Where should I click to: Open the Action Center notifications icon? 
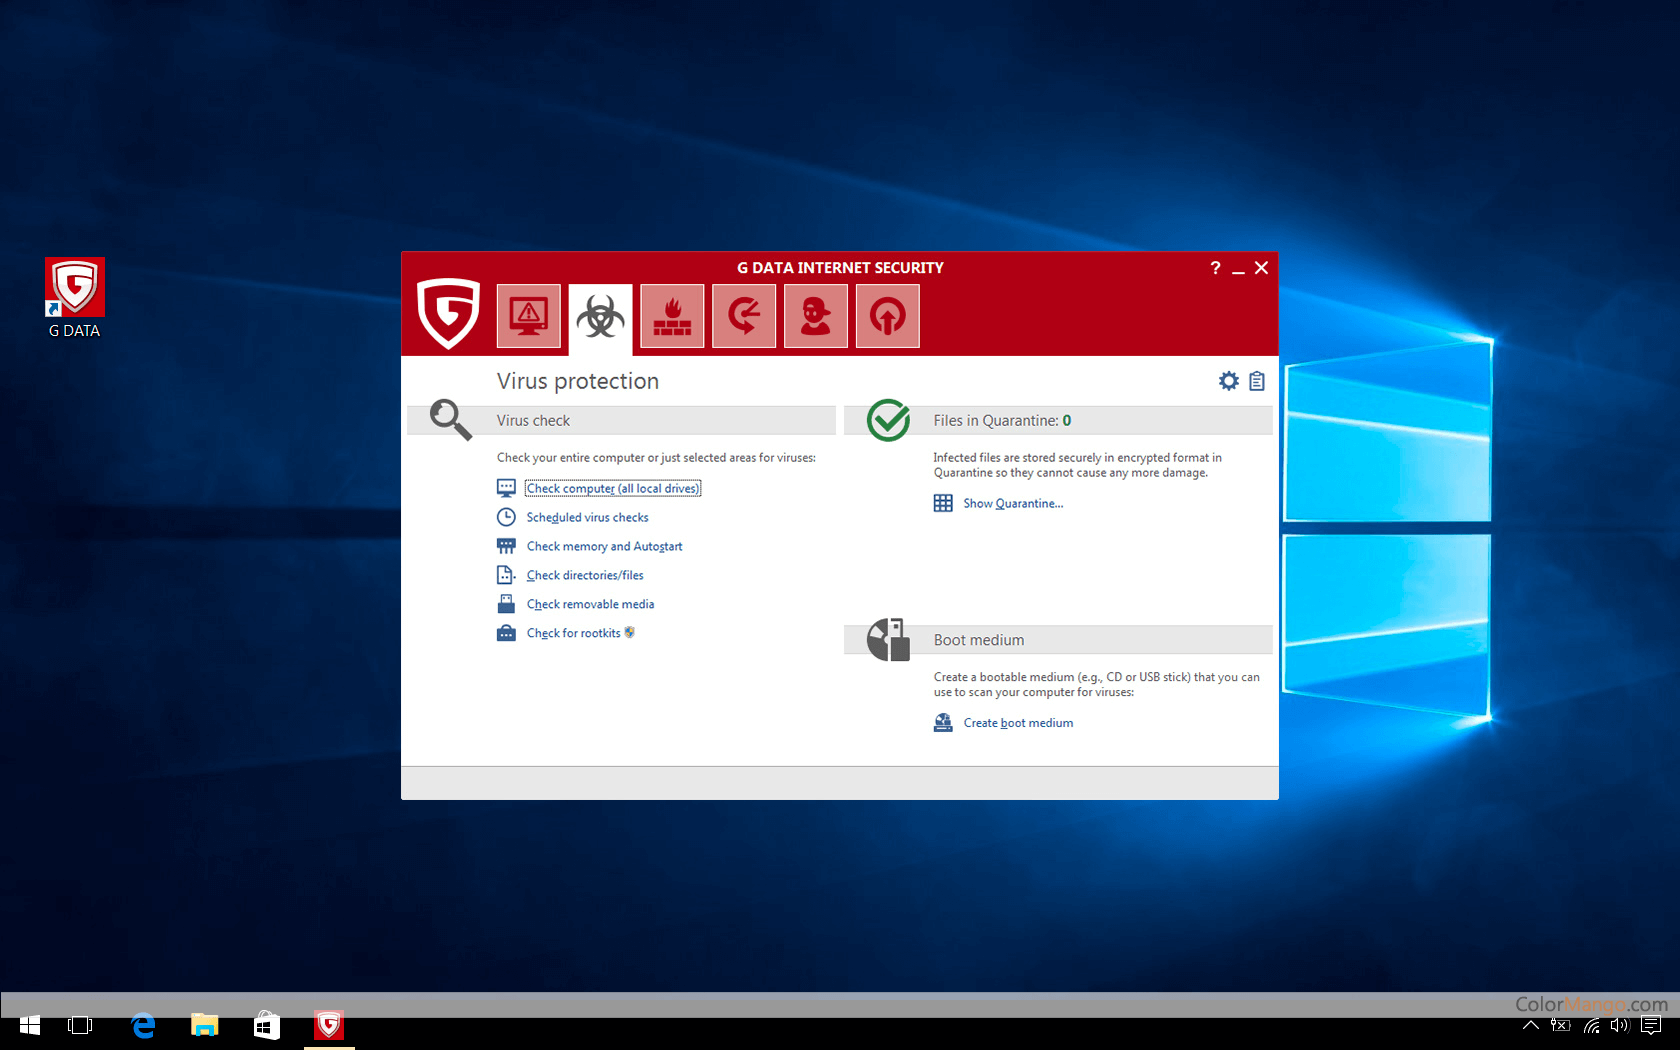click(x=1651, y=1025)
